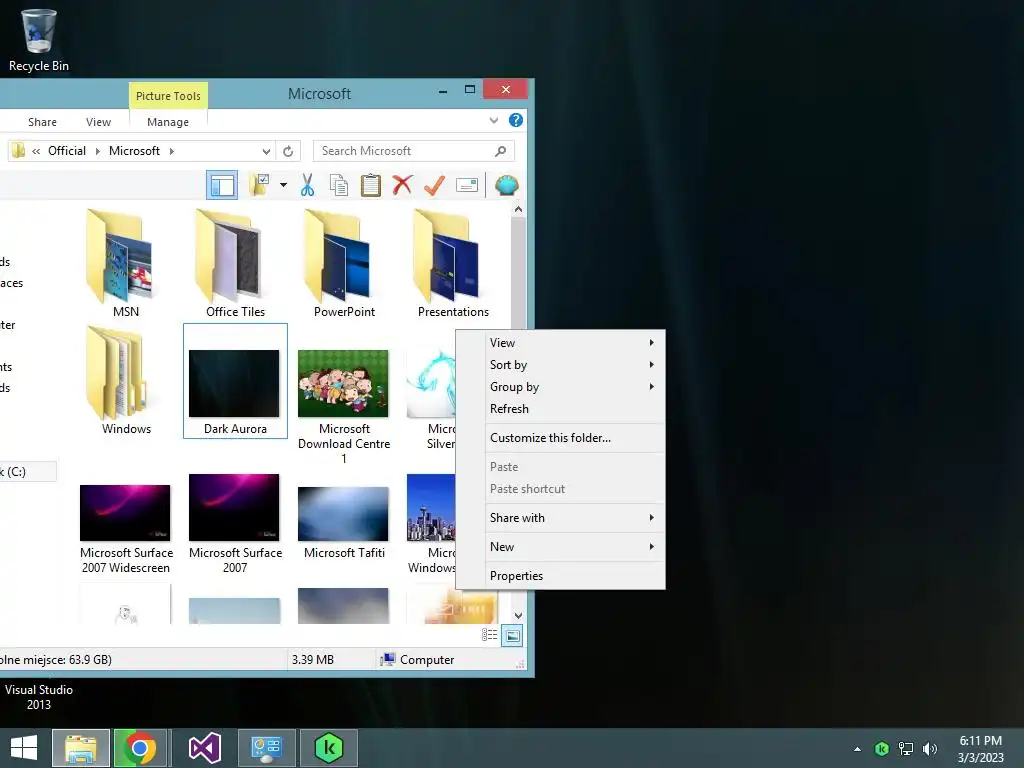Open the New submenu

coord(574,547)
